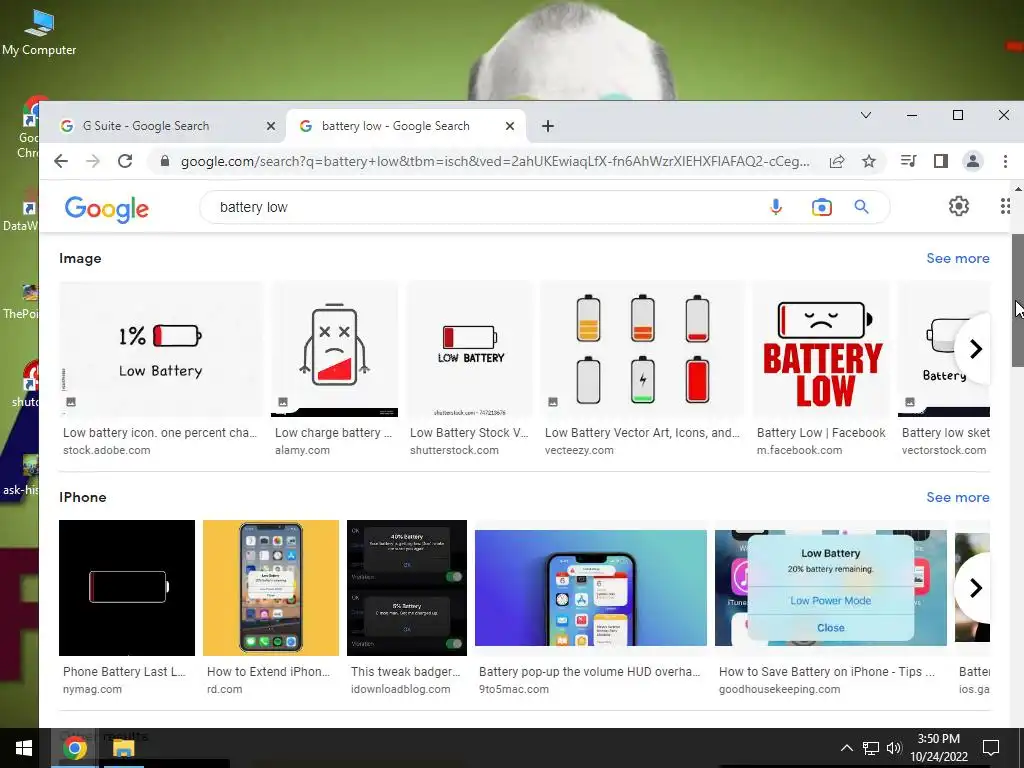This screenshot has width=1024, height=768.
Task: Open Chrome side panel
Action: click(x=940, y=161)
